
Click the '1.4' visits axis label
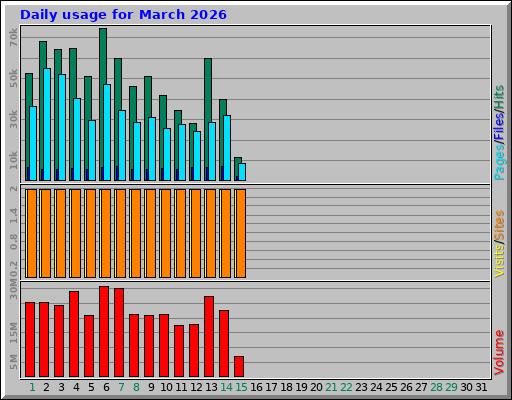click(13, 216)
